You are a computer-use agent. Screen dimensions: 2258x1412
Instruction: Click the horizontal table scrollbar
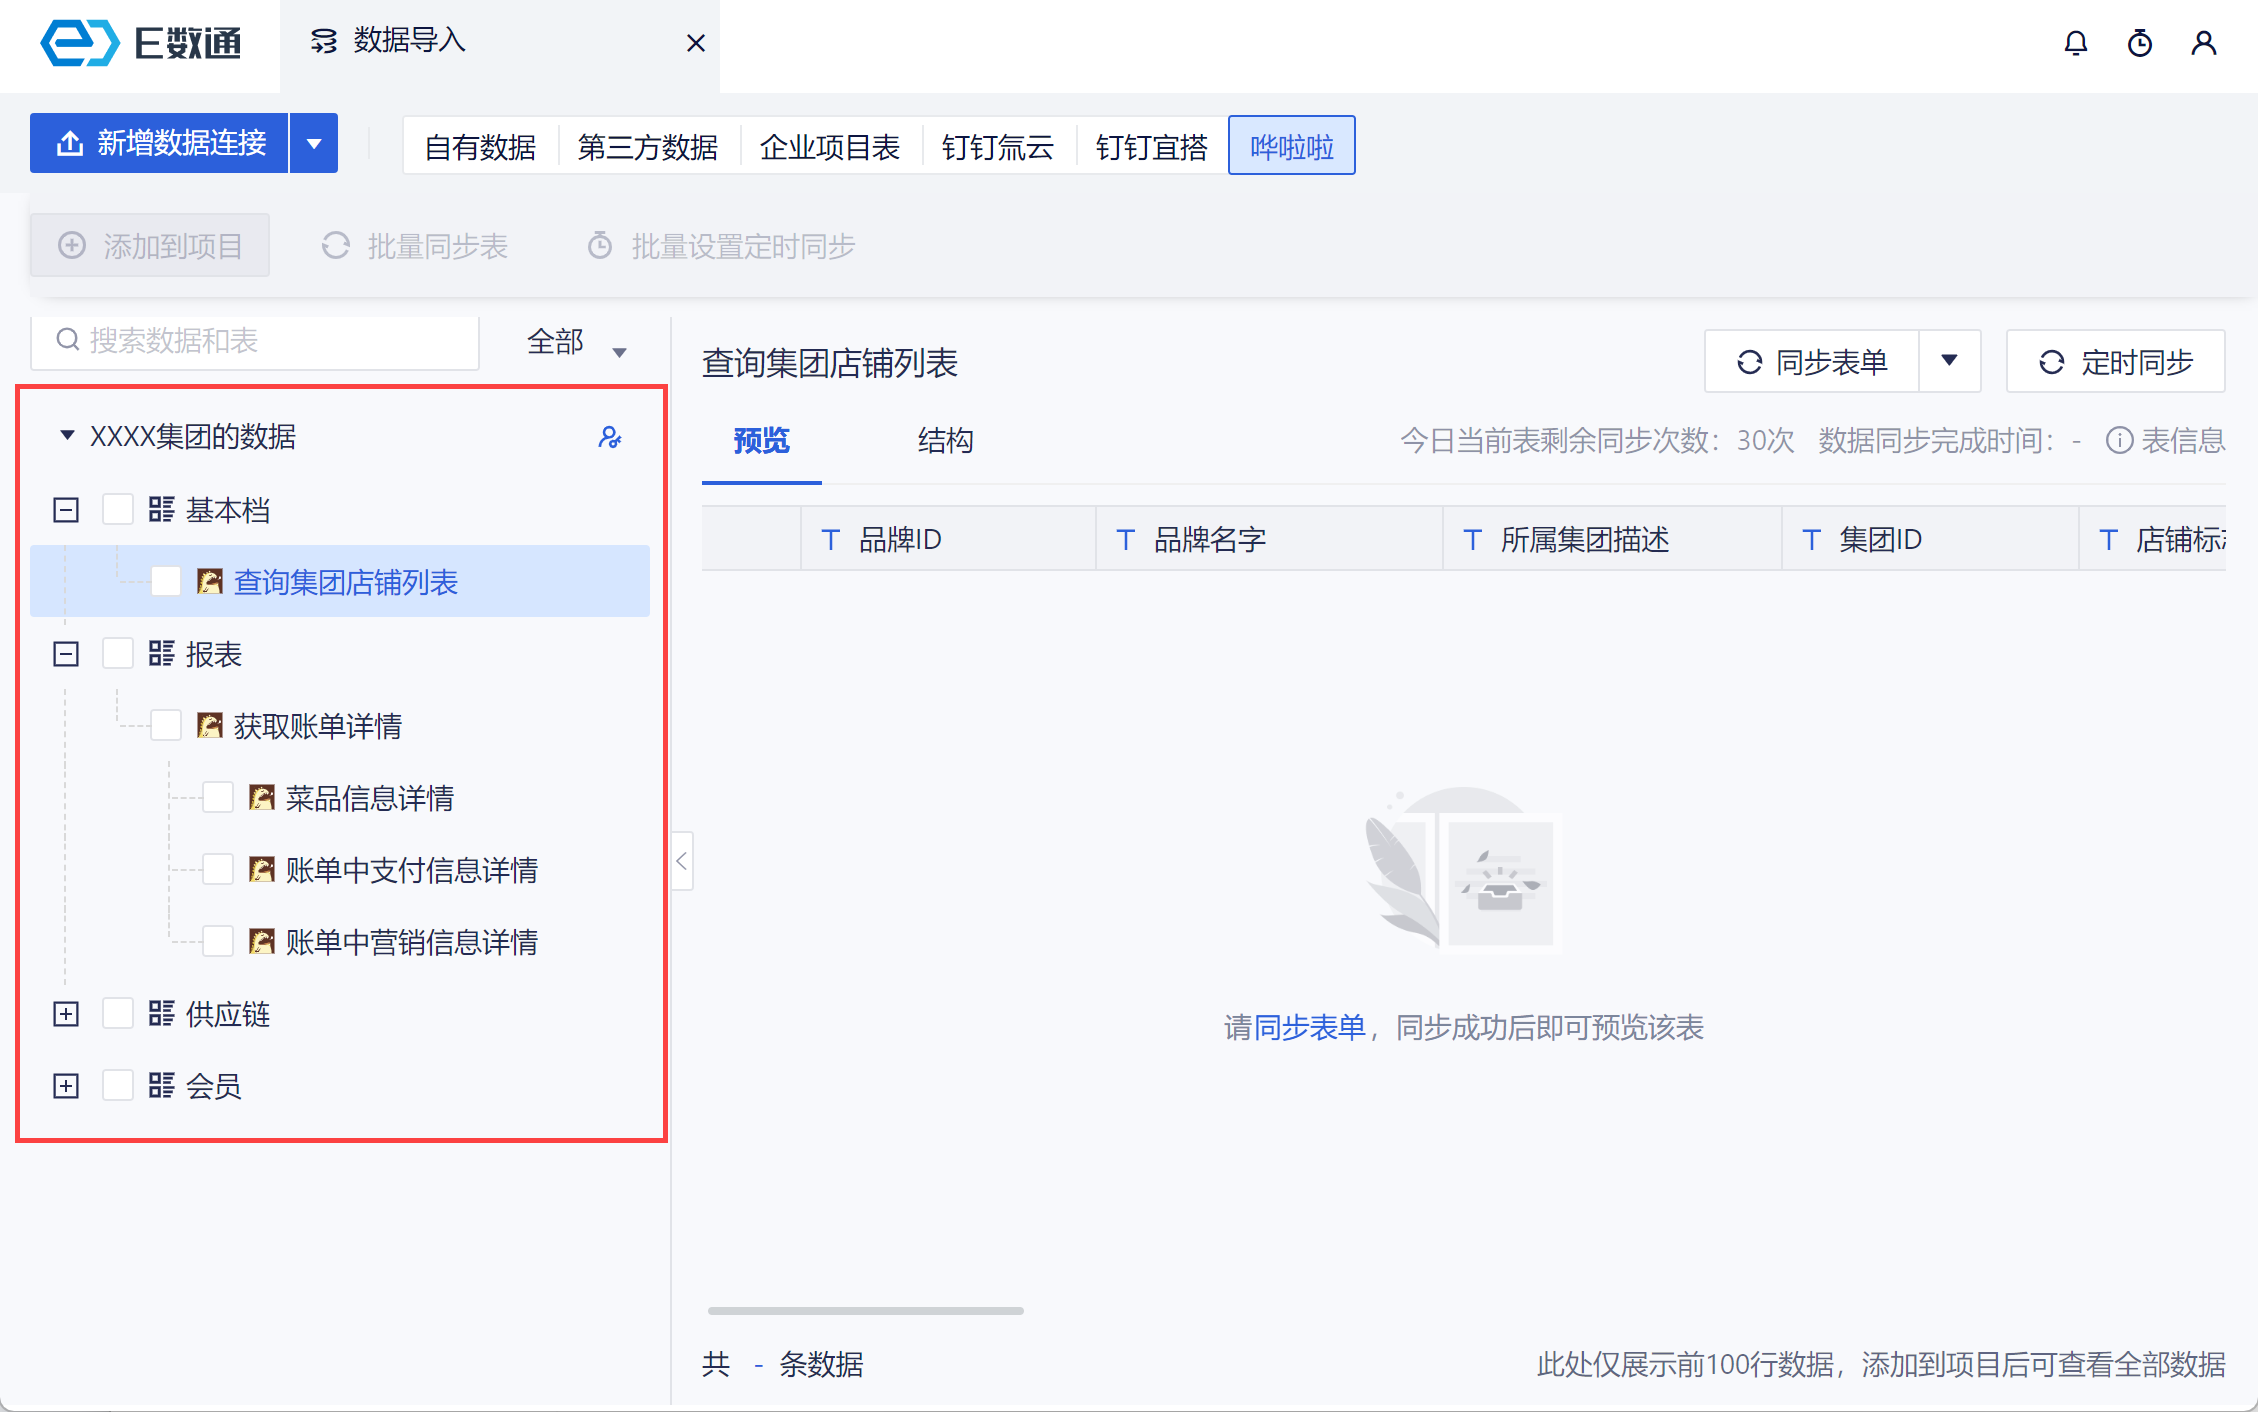(x=865, y=1310)
